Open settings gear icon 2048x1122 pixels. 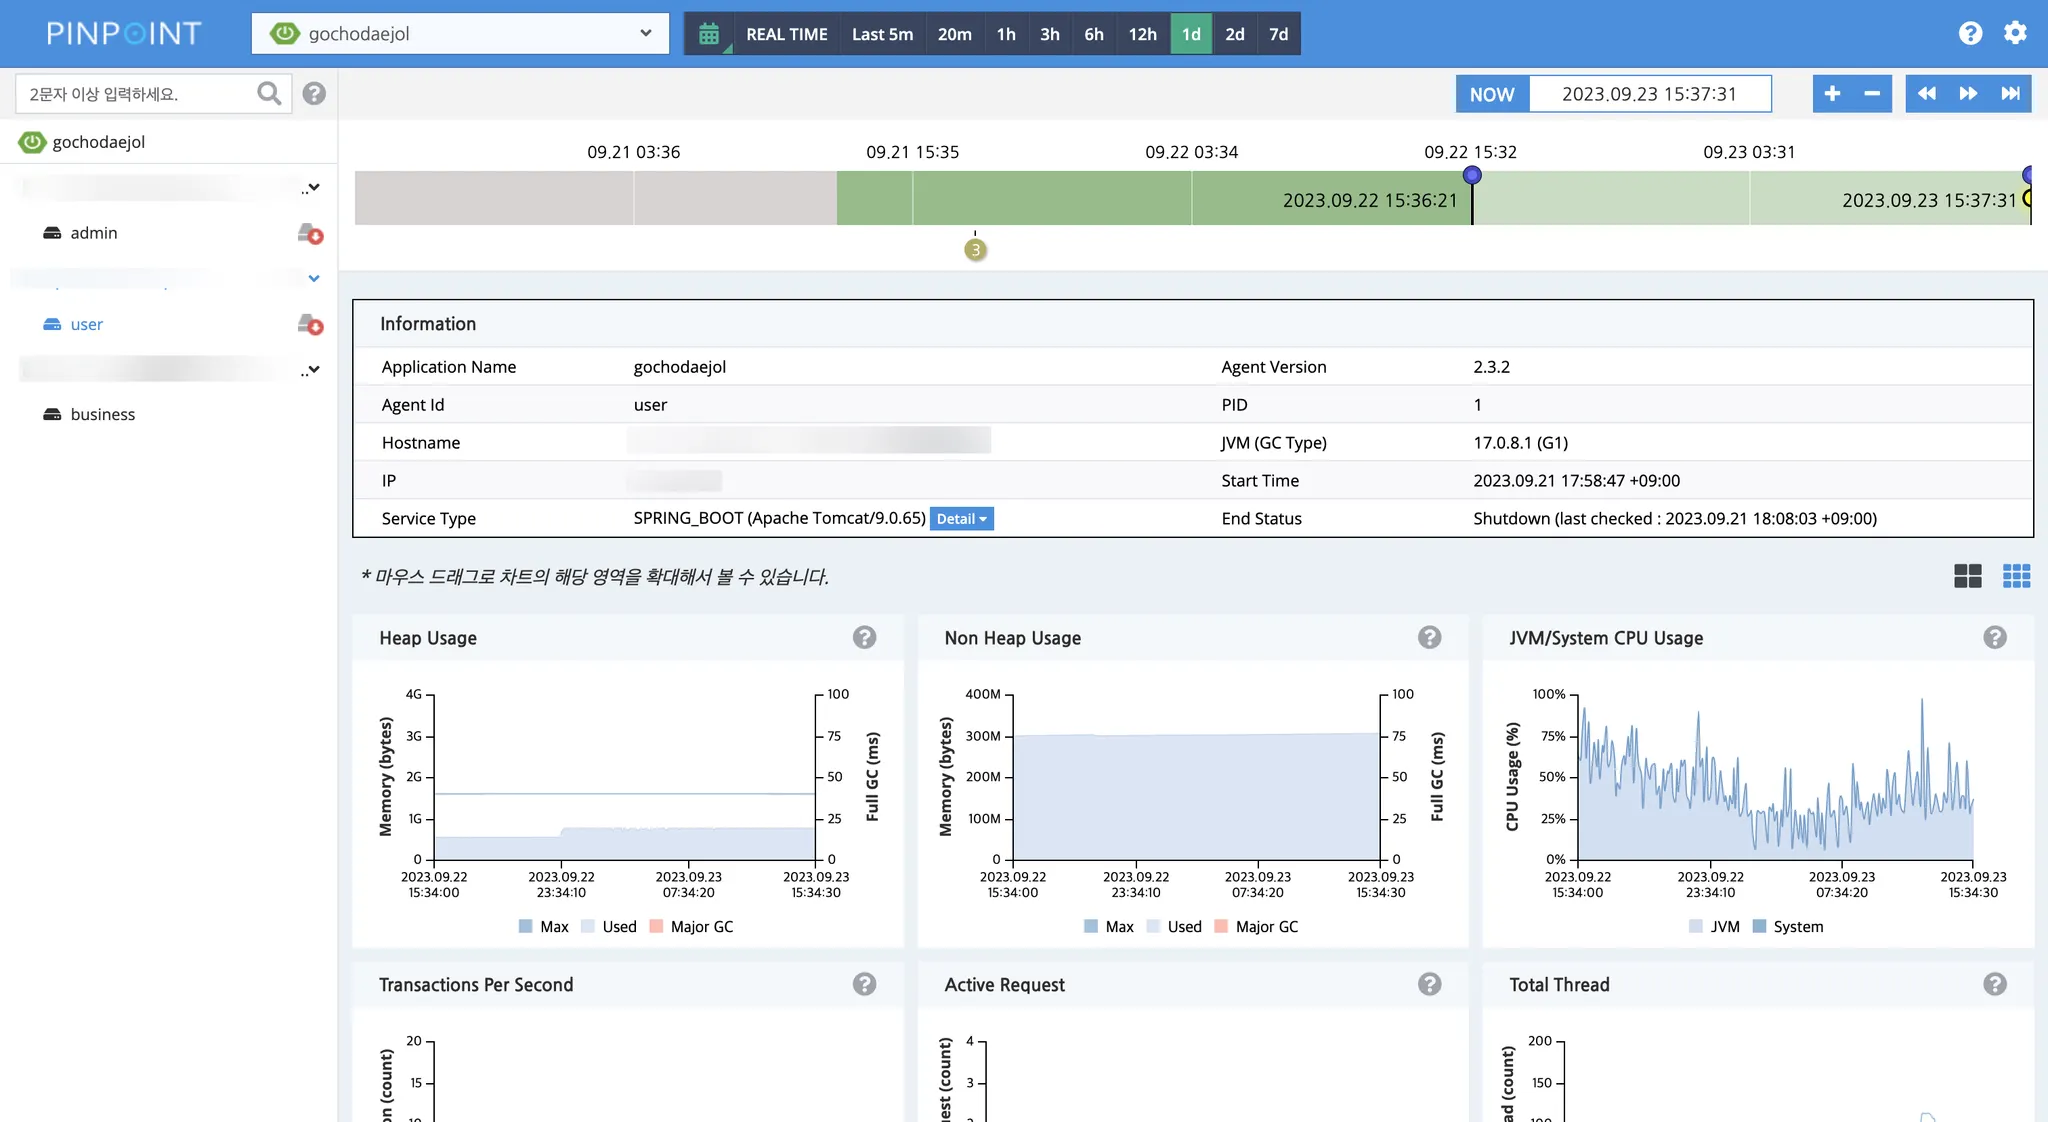tap(2015, 33)
